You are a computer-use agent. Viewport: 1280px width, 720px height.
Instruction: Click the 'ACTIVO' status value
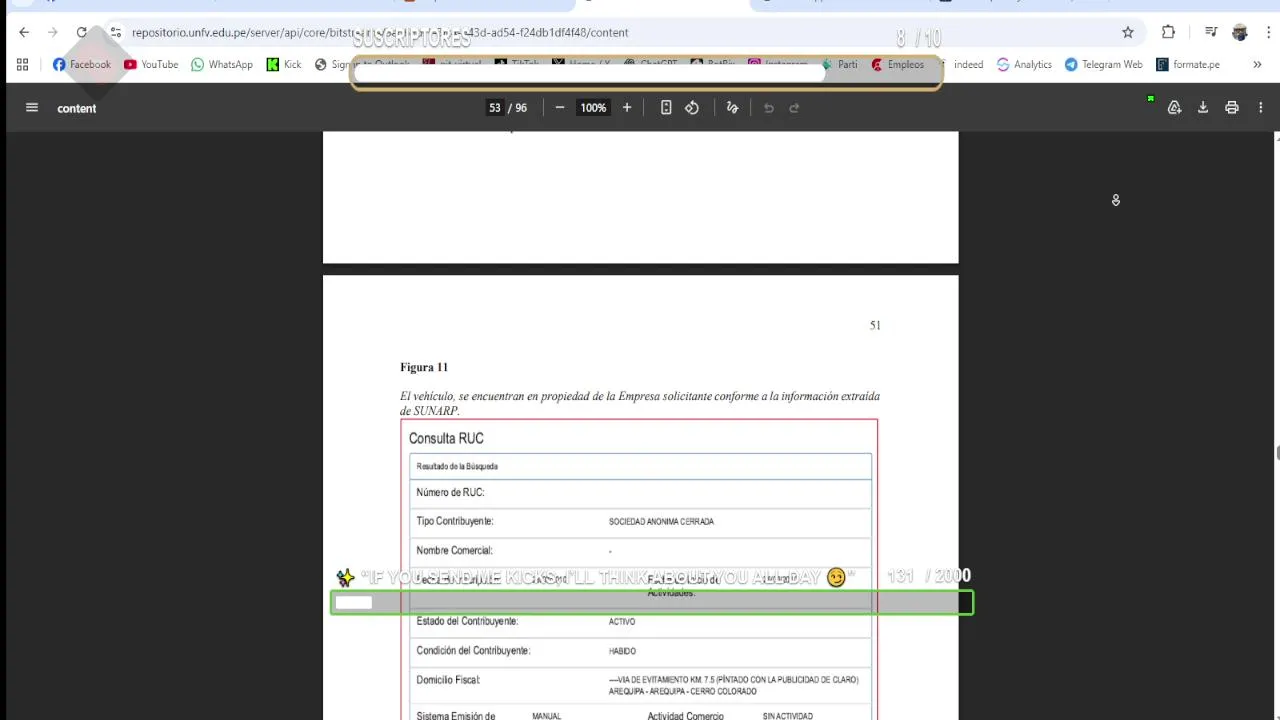[x=622, y=622]
